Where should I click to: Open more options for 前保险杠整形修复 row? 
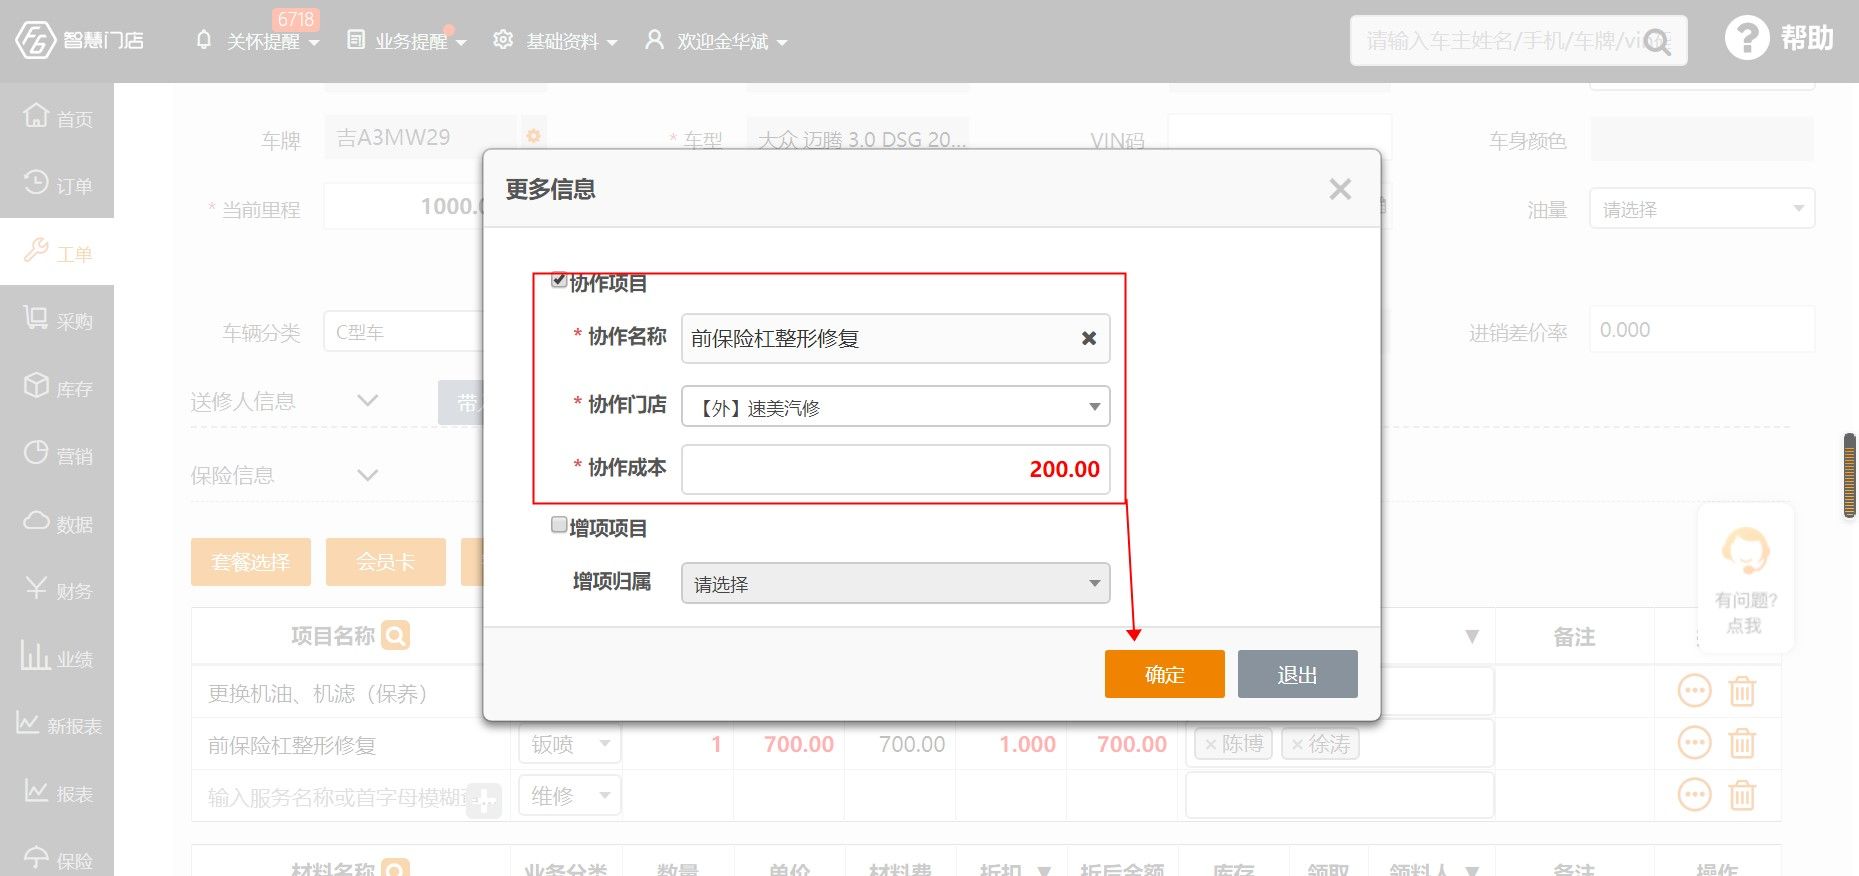[1694, 743]
